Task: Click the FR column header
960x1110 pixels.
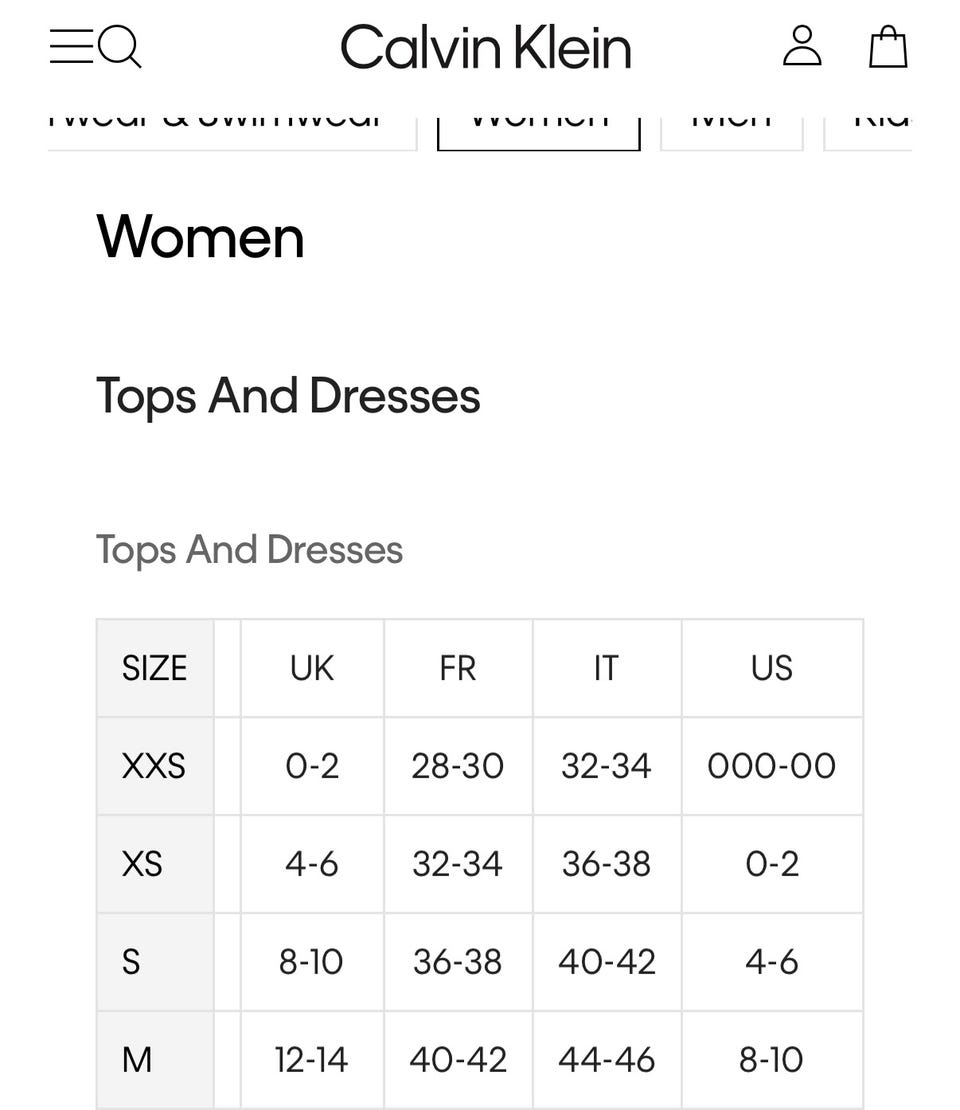Action: (458, 668)
